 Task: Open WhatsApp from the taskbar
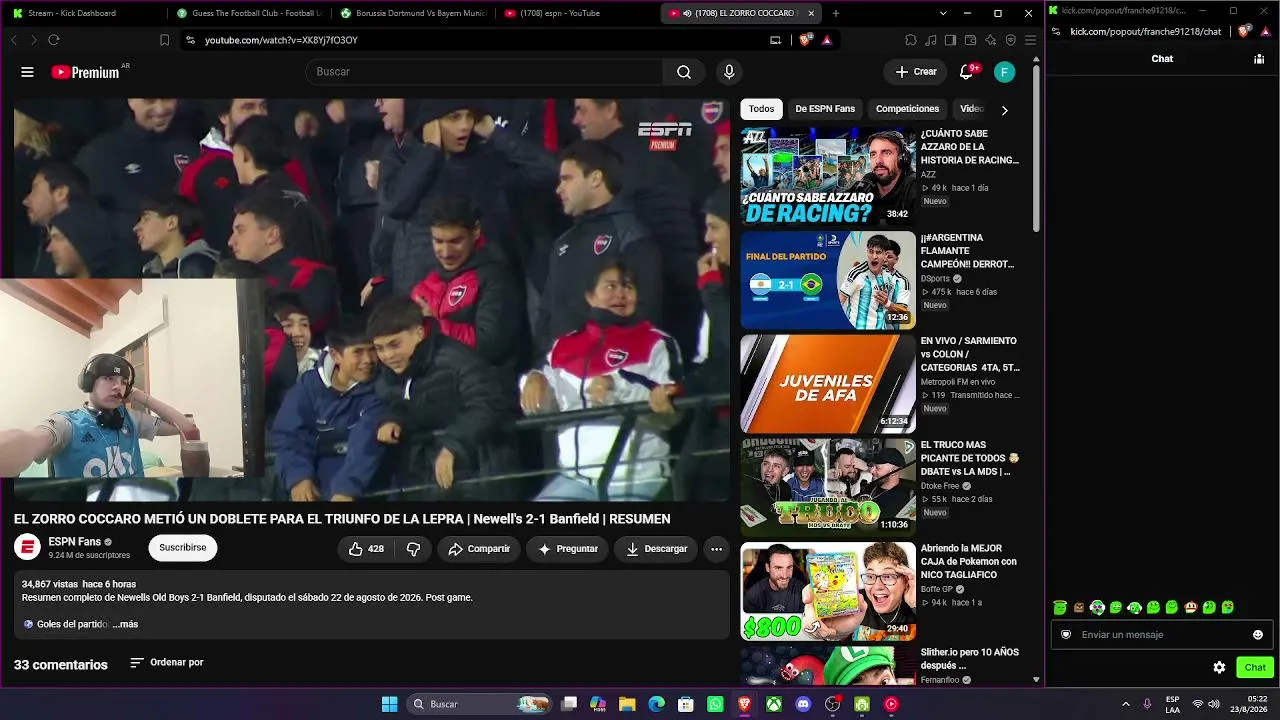715,704
